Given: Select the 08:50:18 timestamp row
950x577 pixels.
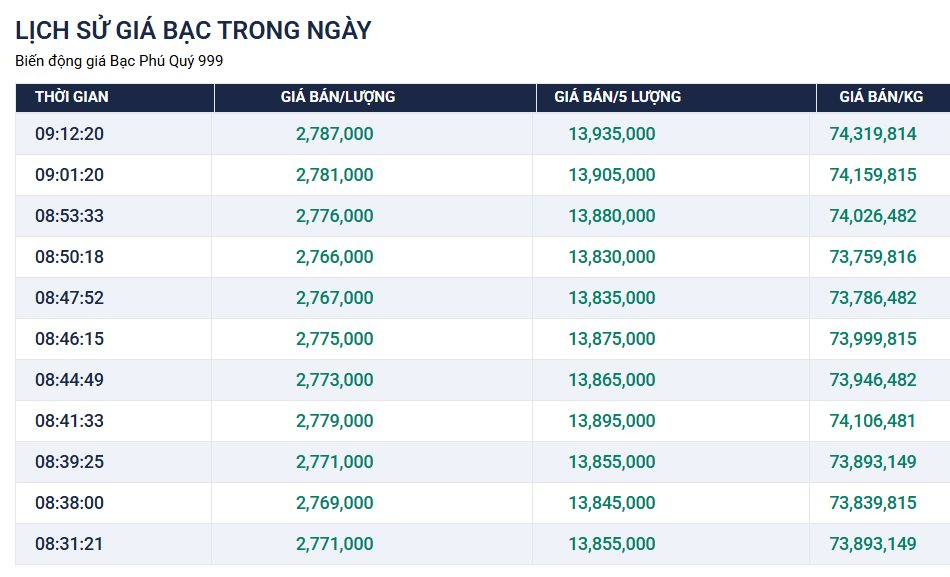Looking at the screenshot, I should (x=69, y=257).
